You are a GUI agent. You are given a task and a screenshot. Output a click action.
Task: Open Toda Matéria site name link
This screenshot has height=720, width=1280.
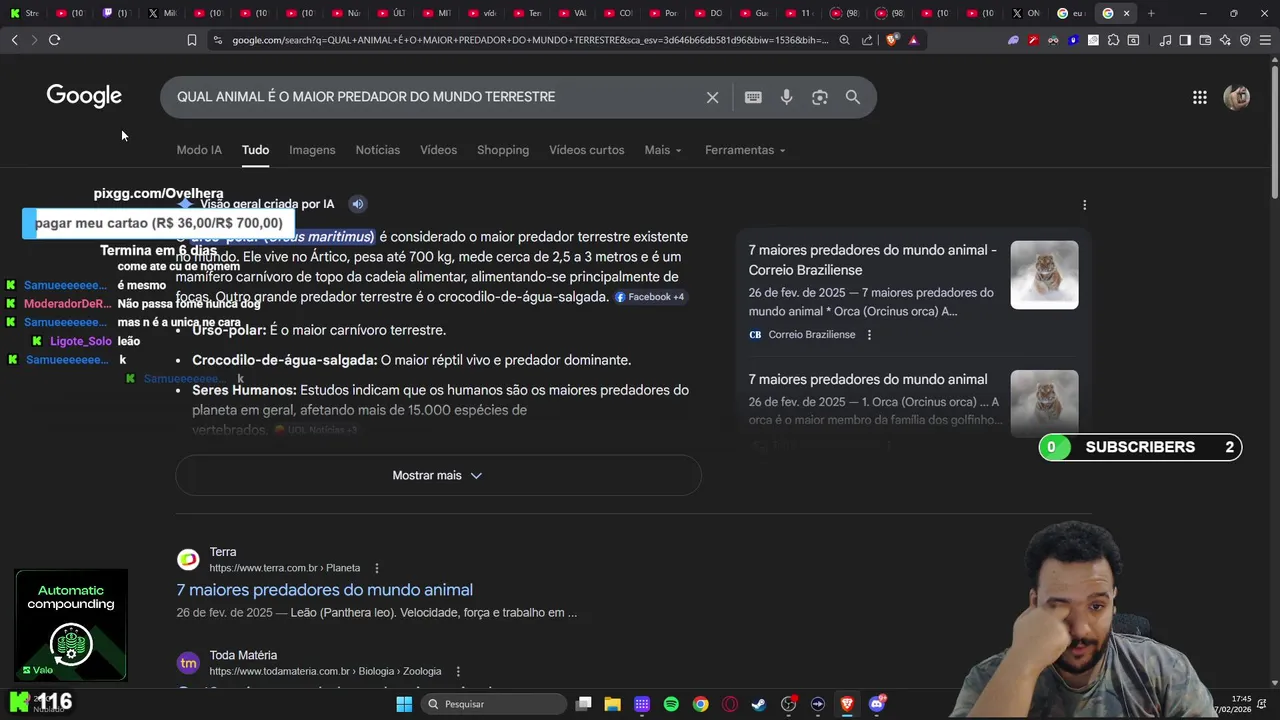click(x=243, y=656)
